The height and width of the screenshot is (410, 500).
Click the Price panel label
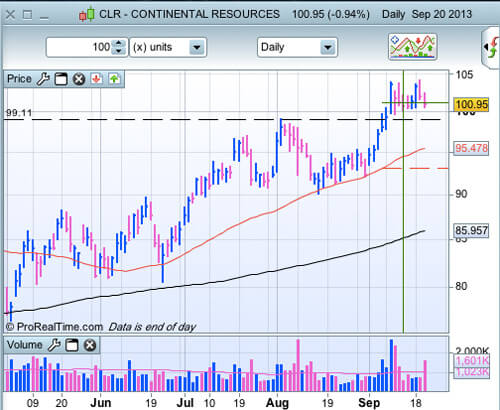[19, 79]
